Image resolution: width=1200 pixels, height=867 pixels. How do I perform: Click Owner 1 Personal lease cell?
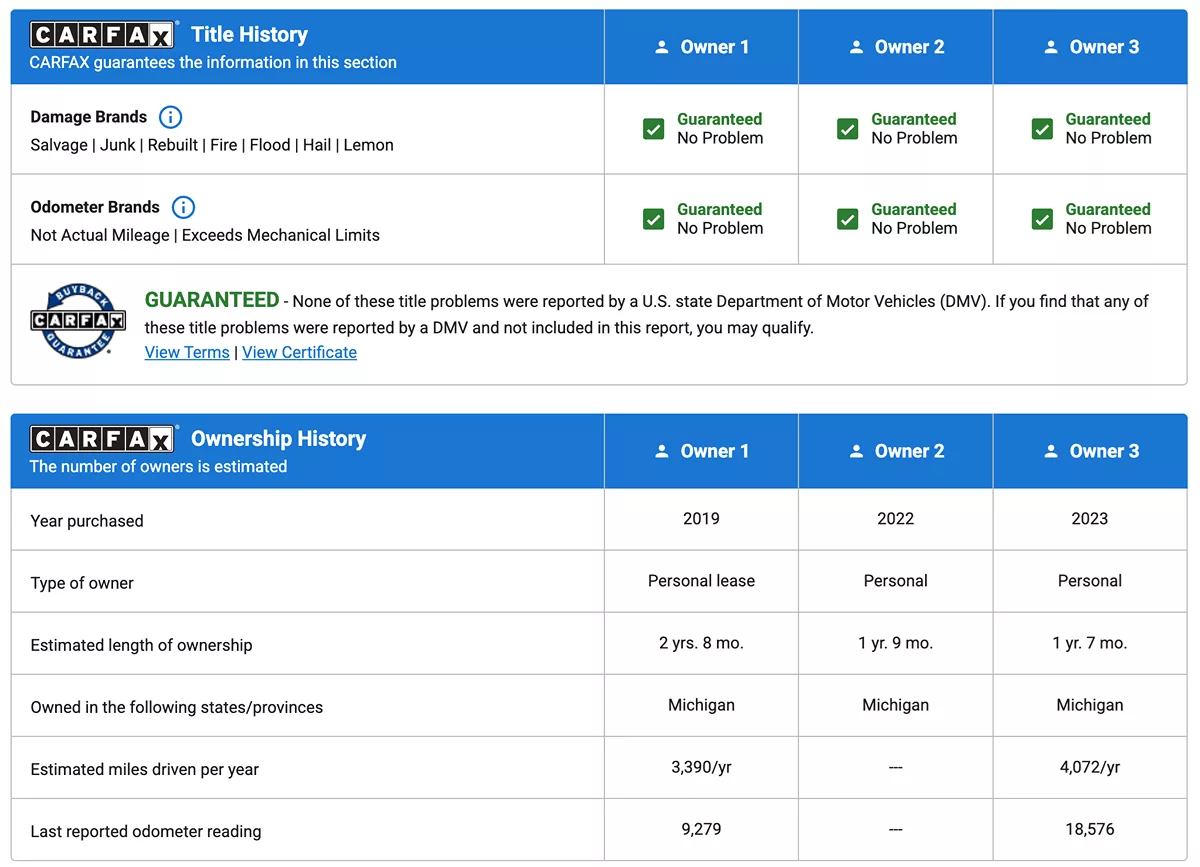701,581
